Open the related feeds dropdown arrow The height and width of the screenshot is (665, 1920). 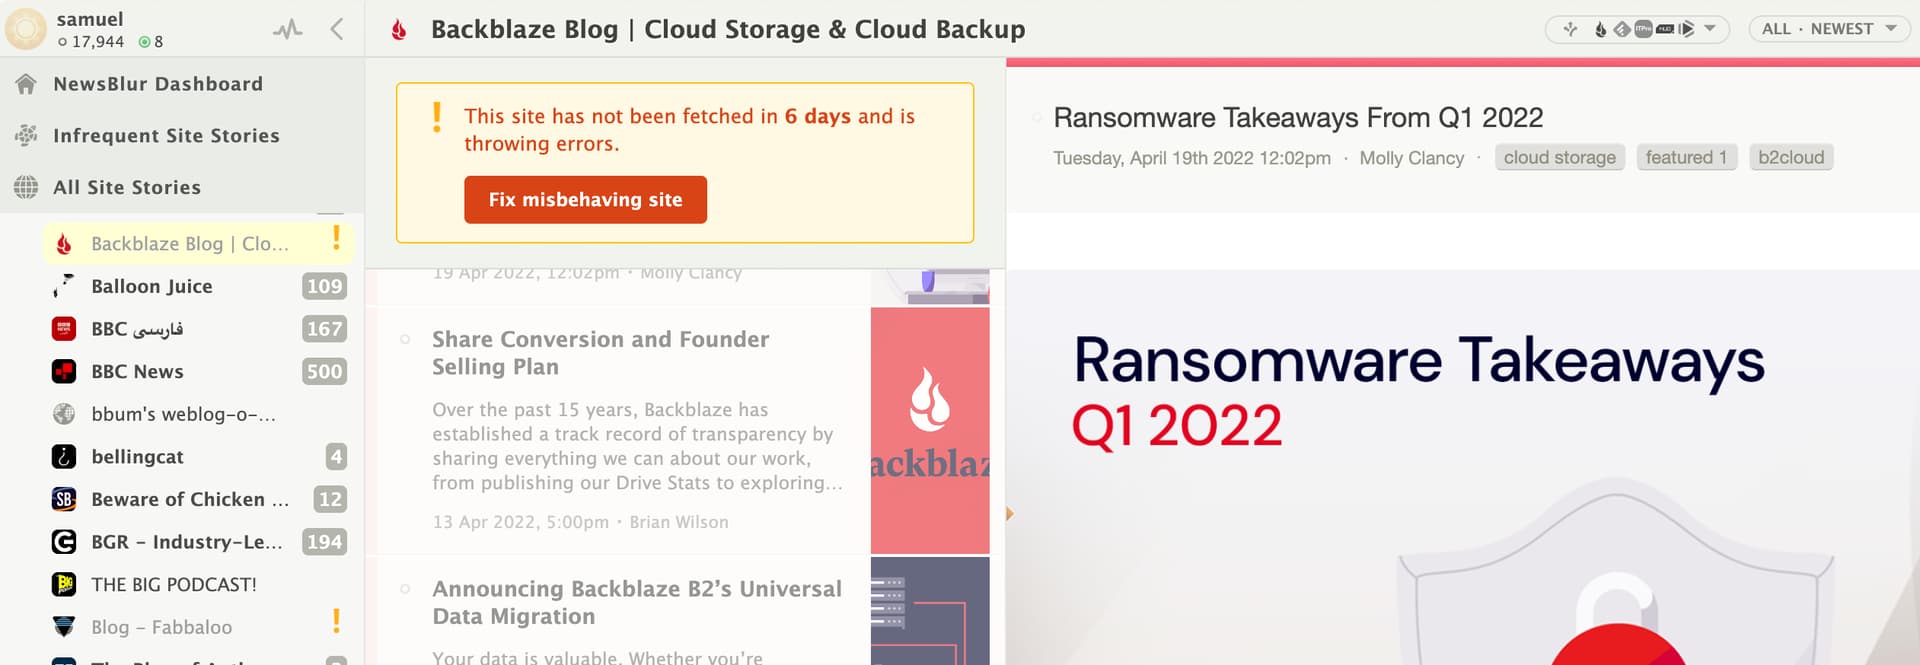tap(1710, 28)
